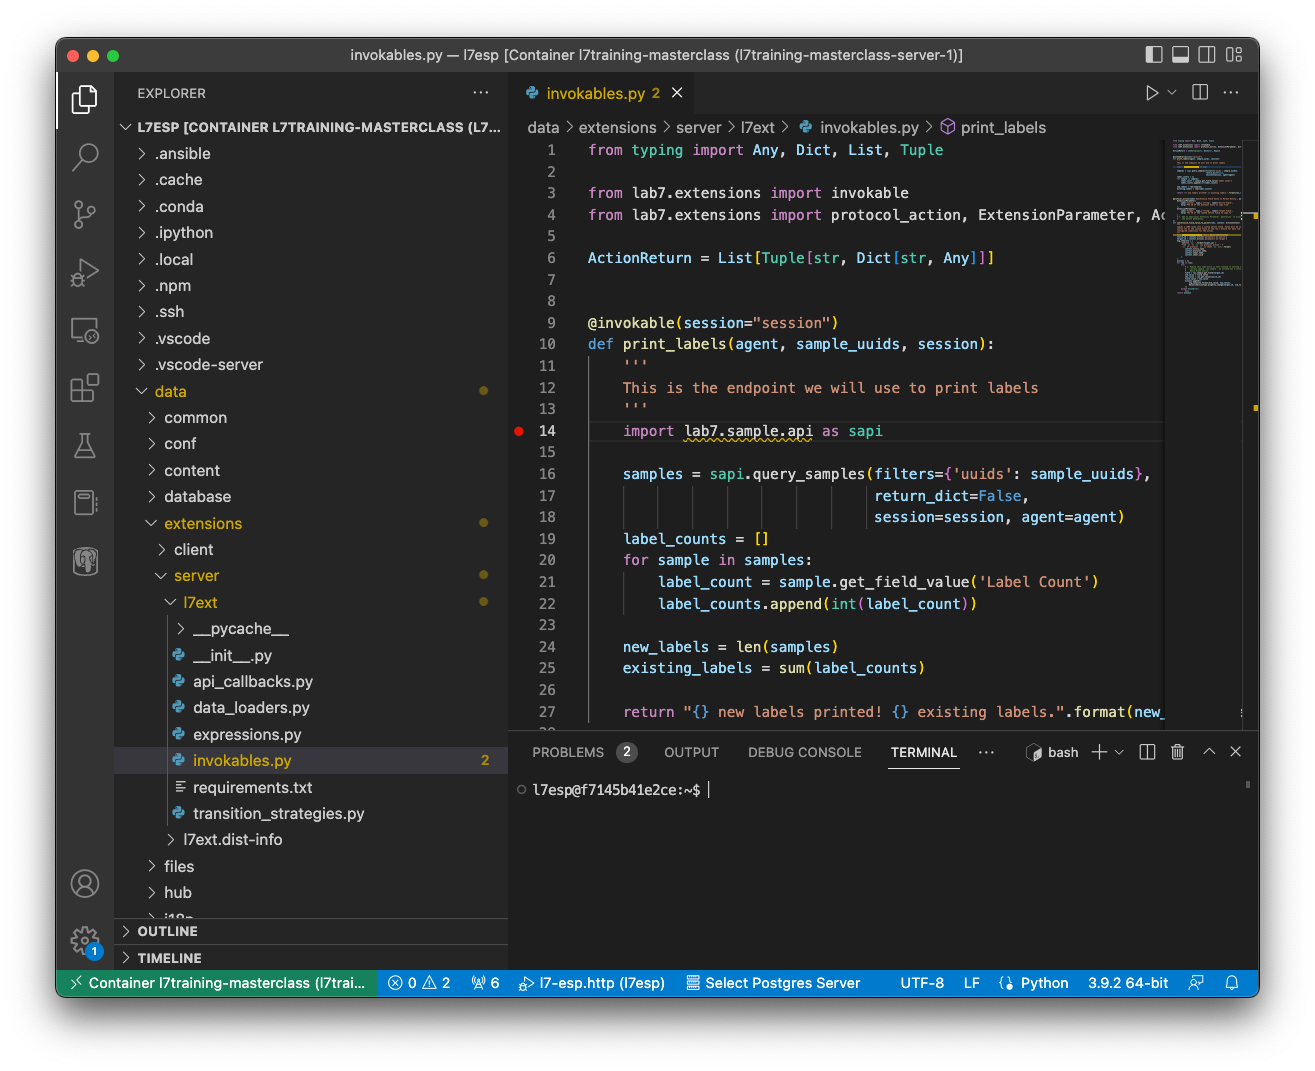Open the new terminal launch profile dropdown
The height and width of the screenshot is (1071, 1315).
1119,752
